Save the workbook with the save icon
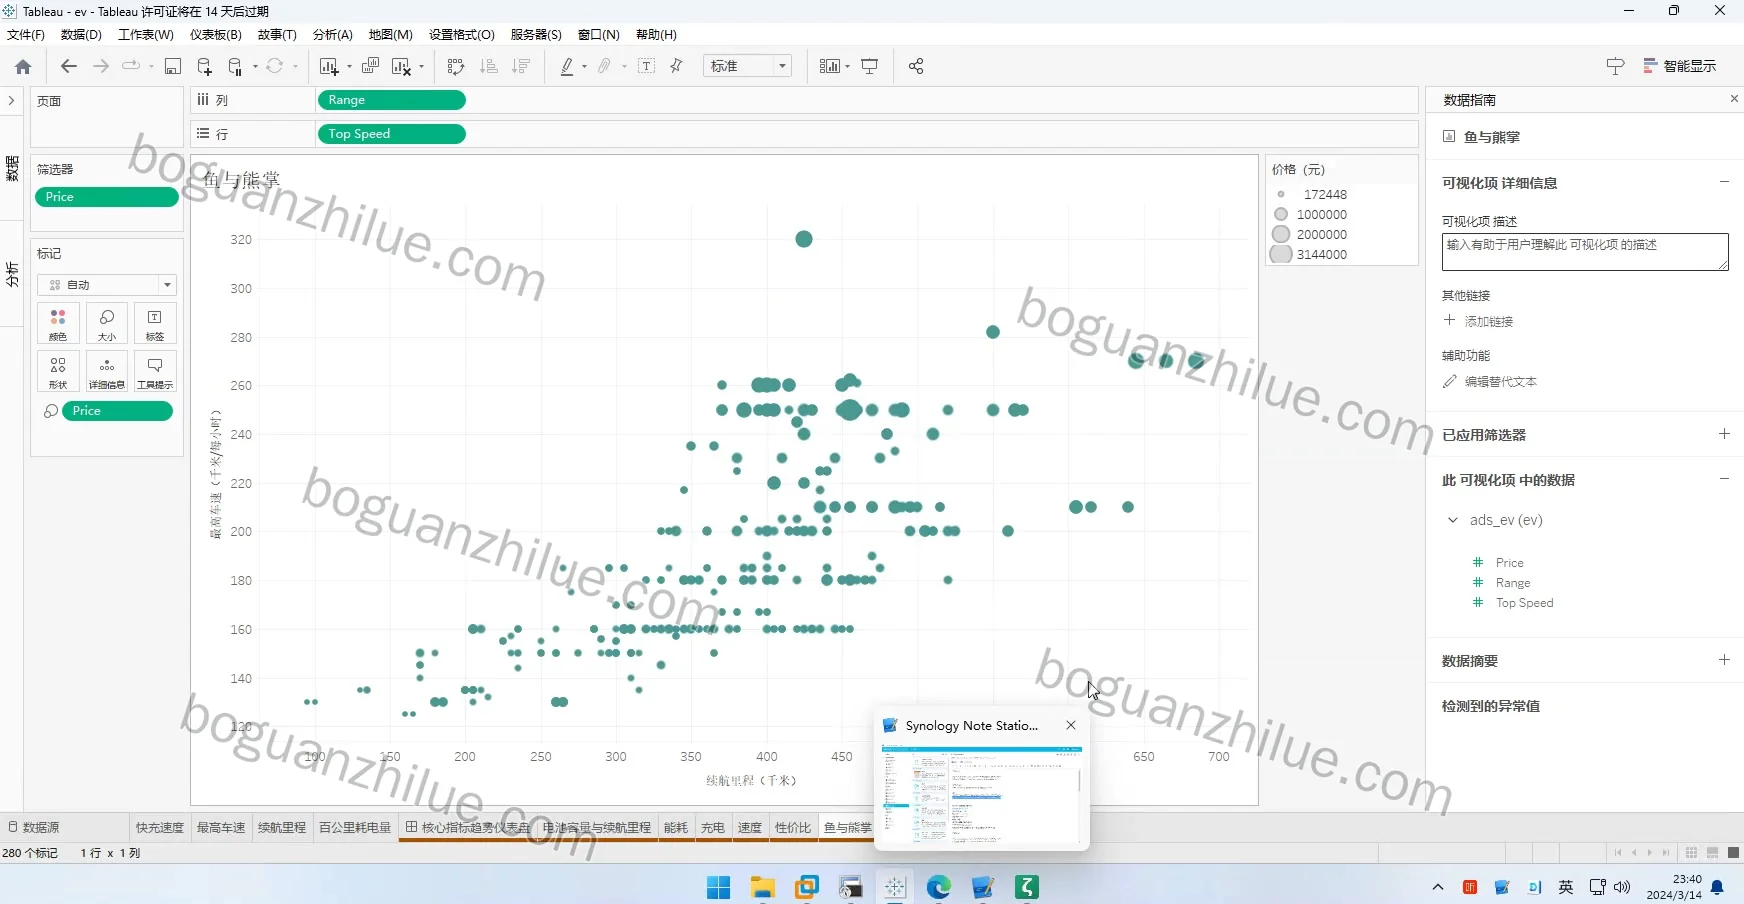1744x904 pixels. pyautogui.click(x=173, y=66)
